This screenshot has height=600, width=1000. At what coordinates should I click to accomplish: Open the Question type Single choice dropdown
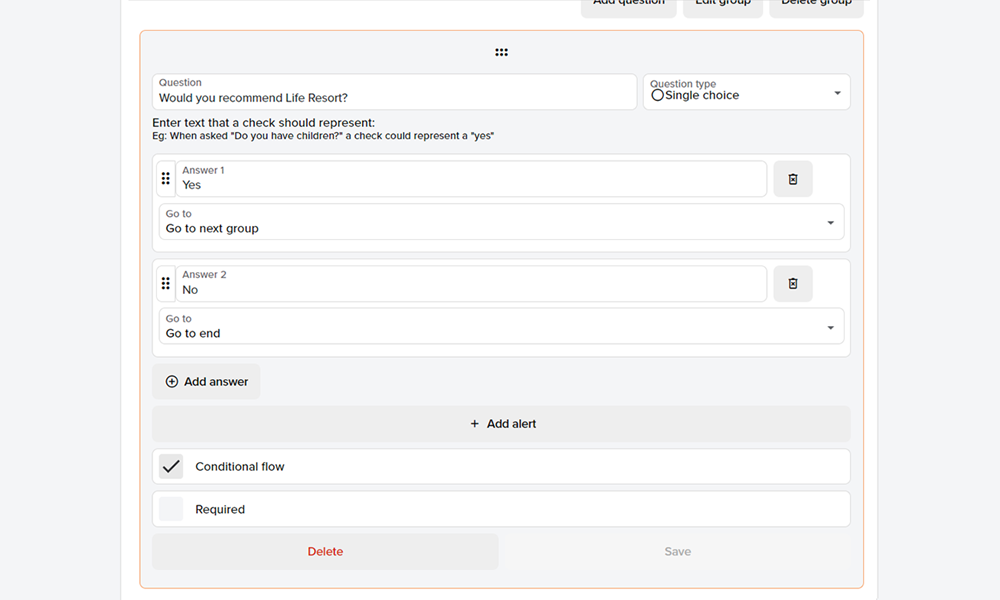pos(746,92)
